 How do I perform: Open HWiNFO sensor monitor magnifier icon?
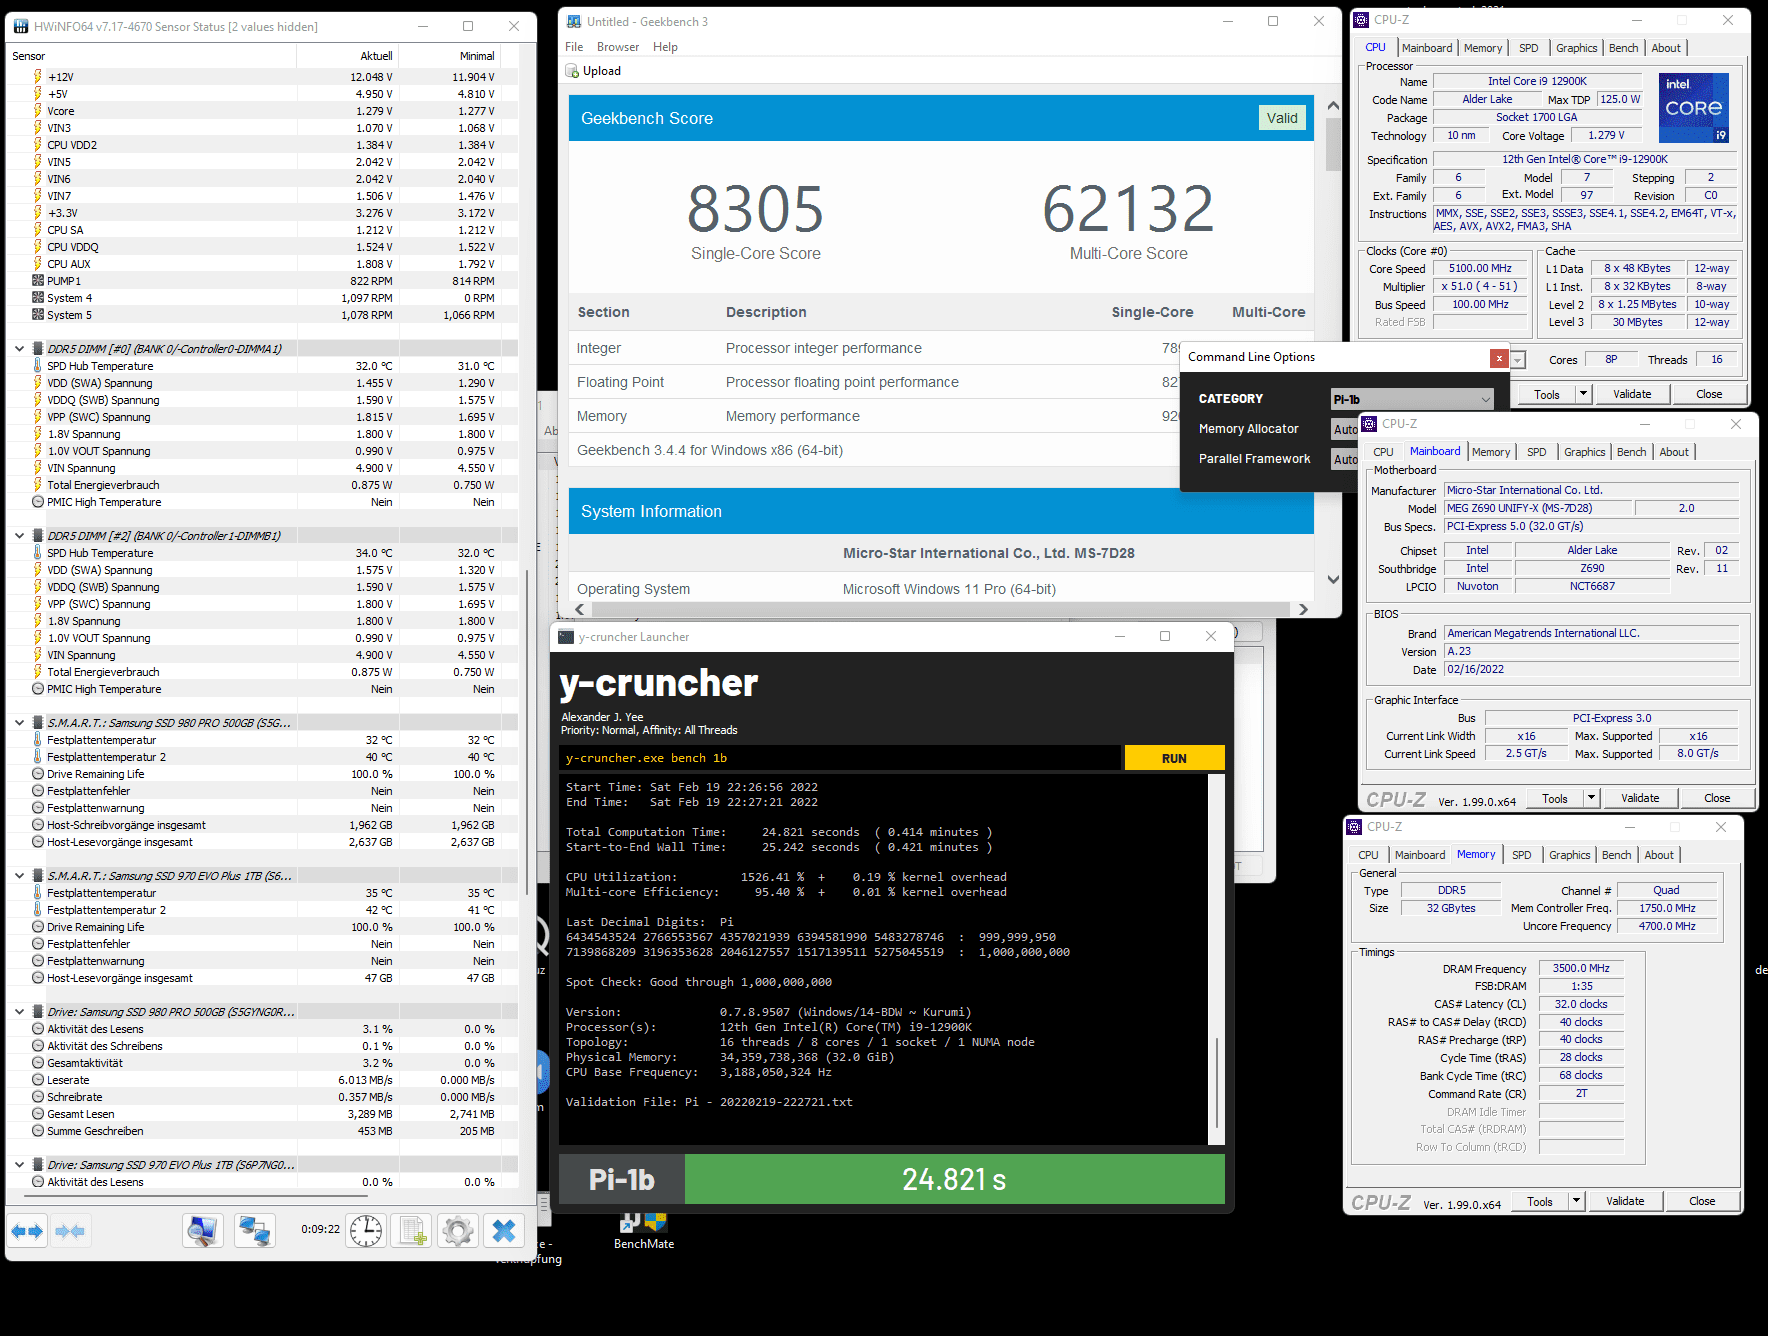pyautogui.click(x=203, y=1231)
